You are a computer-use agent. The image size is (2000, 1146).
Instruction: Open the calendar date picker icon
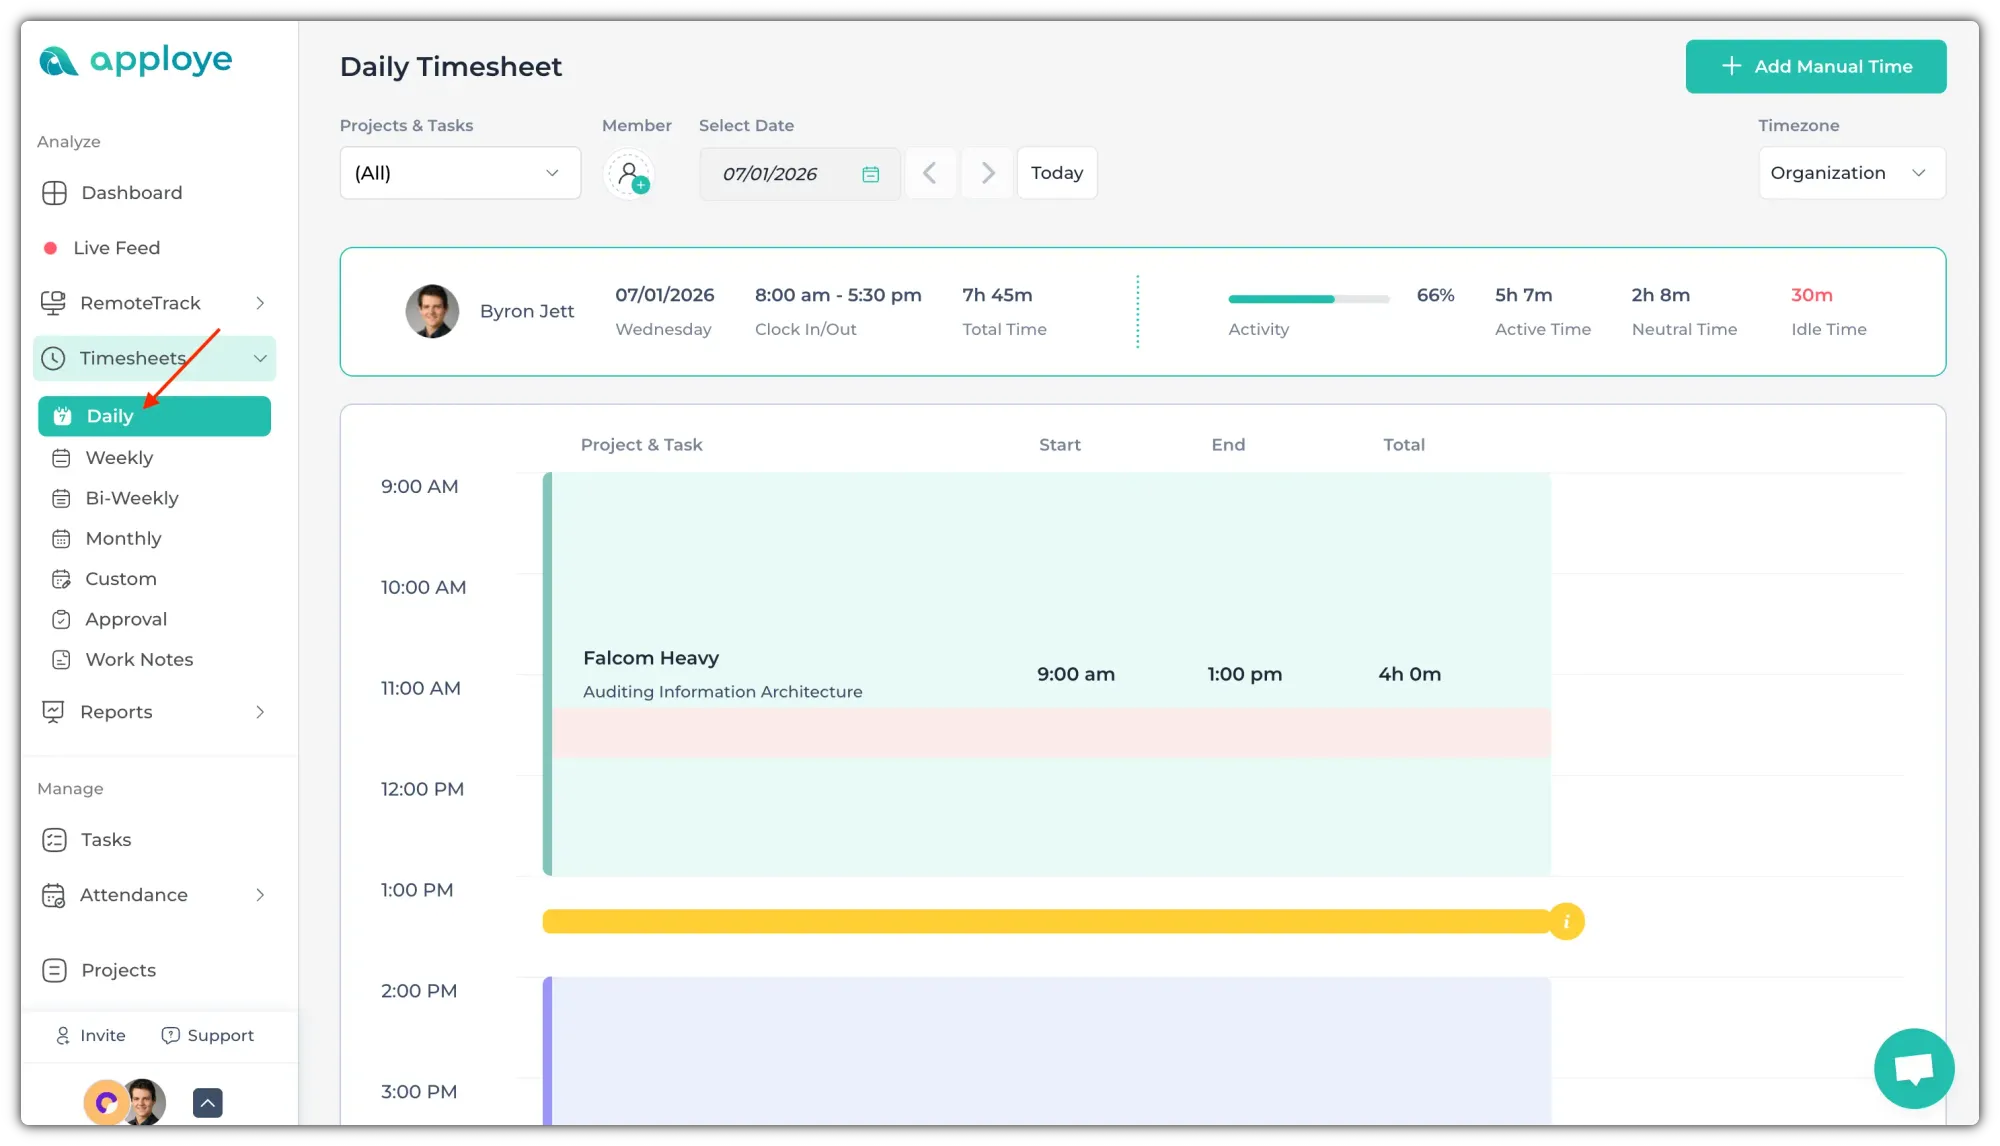click(870, 174)
